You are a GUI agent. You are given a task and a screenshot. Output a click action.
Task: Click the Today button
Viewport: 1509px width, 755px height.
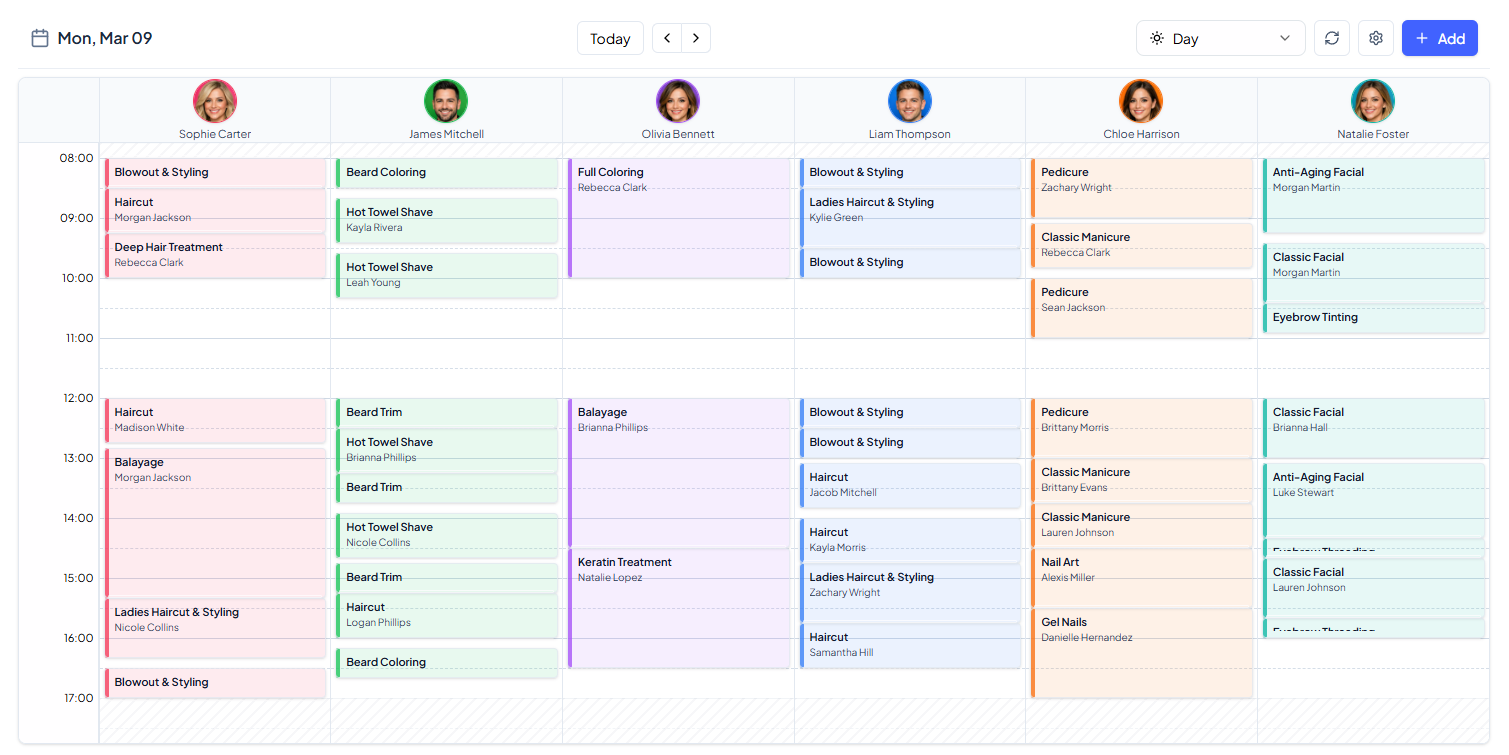(610, 37)
